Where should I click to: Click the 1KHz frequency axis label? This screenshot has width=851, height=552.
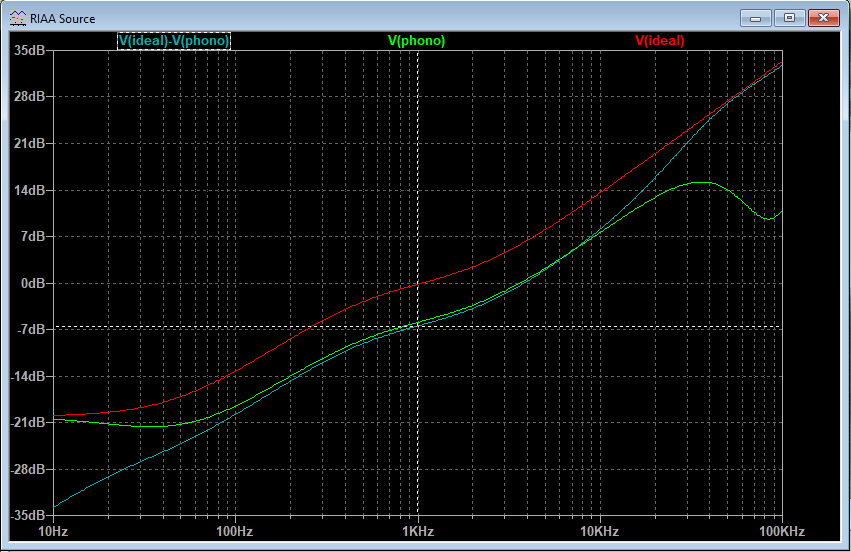point(418,531)
